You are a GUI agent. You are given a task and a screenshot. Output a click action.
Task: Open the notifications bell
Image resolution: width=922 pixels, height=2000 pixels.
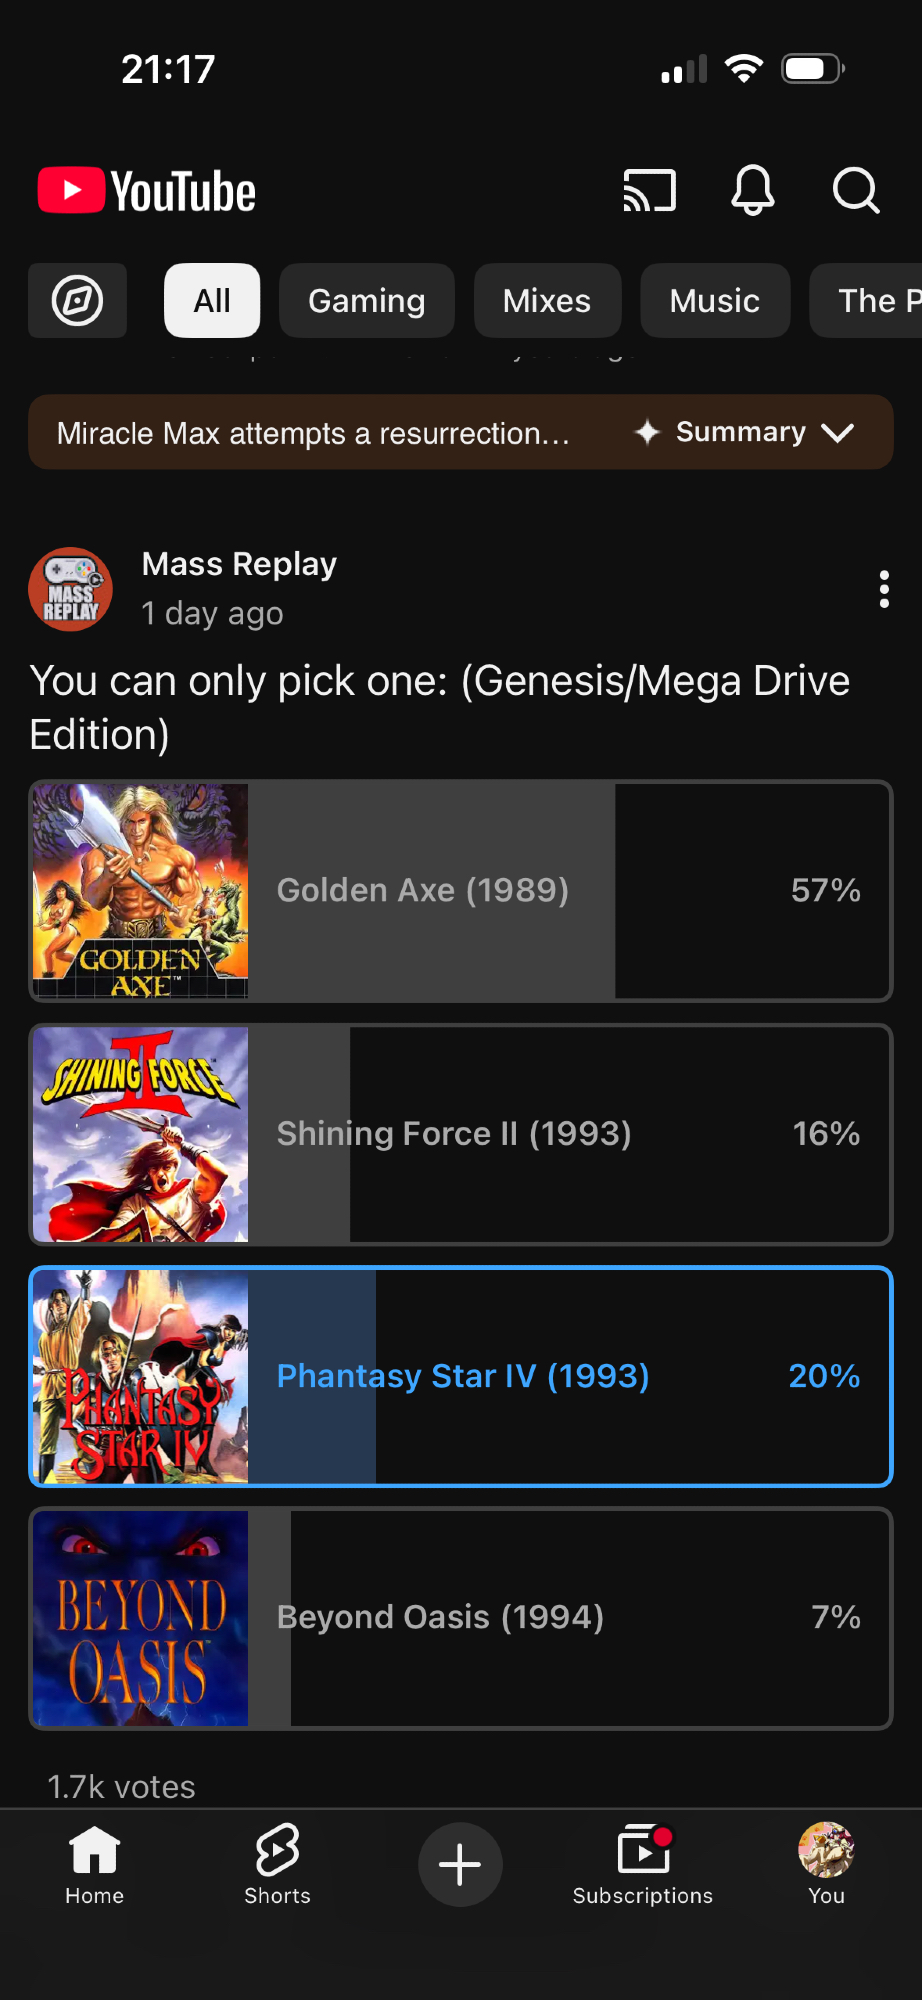(753, 190)
